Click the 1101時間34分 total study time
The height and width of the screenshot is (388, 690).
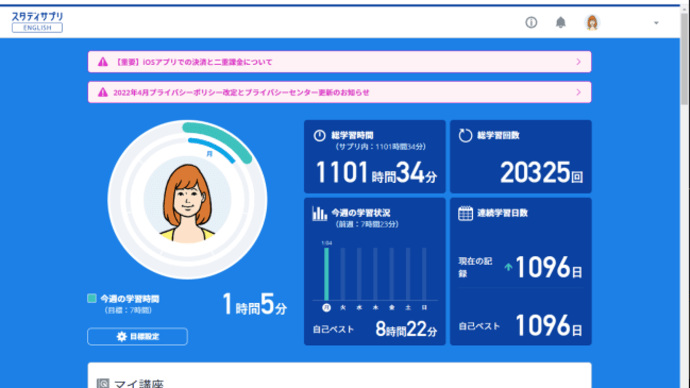pyautogui.click(x=376, y=172)
